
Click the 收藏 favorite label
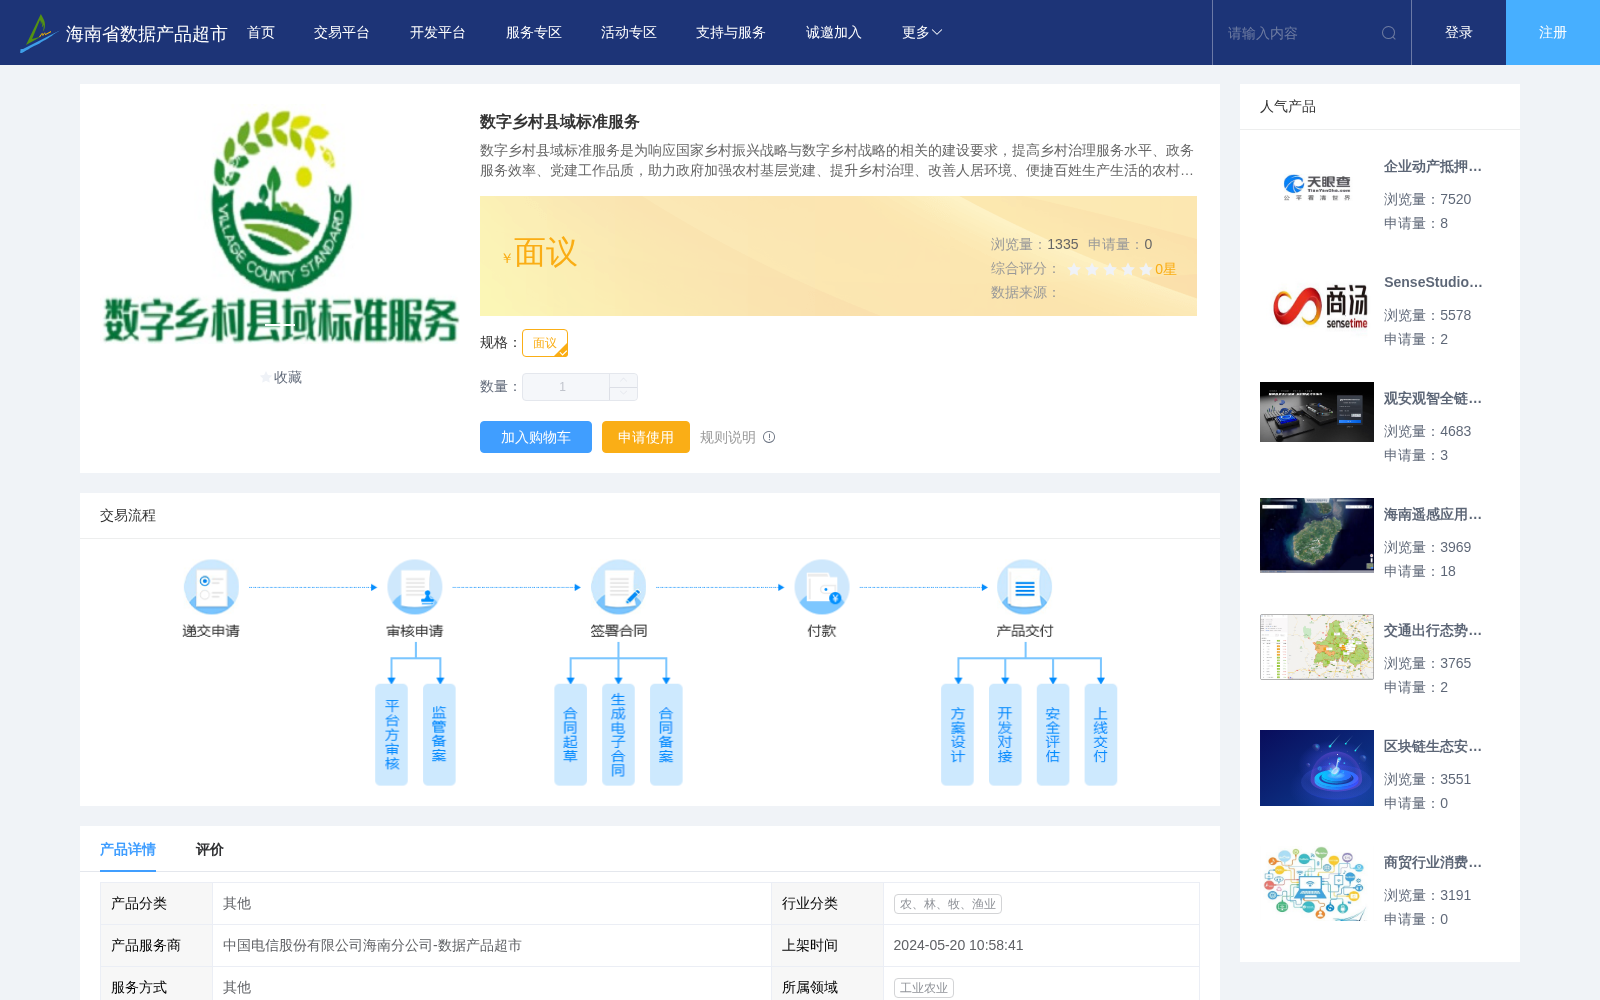288,377
